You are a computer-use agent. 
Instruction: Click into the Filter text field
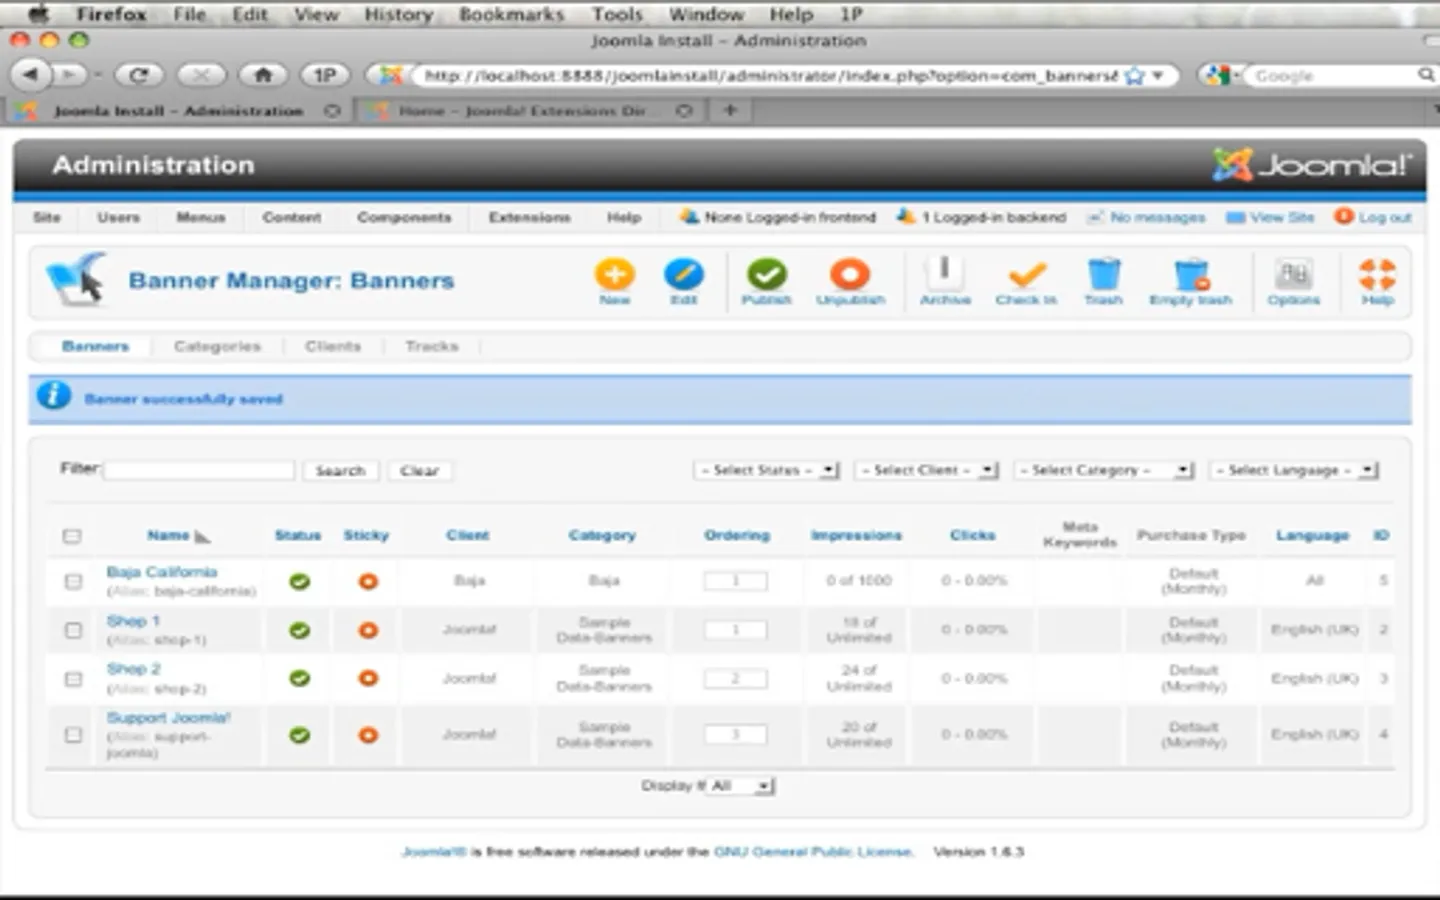[x=199, y=470]
